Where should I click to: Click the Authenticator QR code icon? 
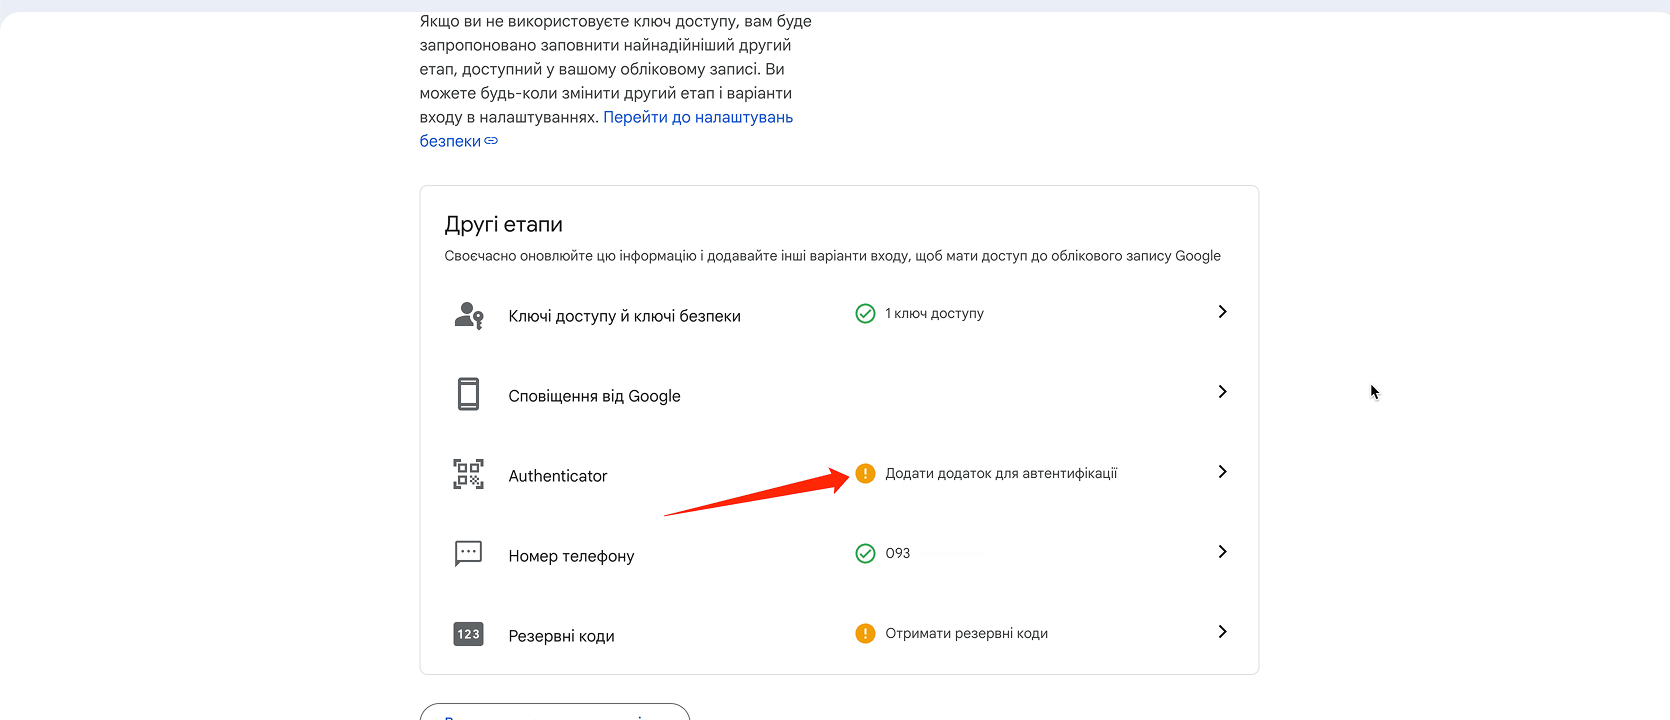pyautogui.click(x=468, y=474)
